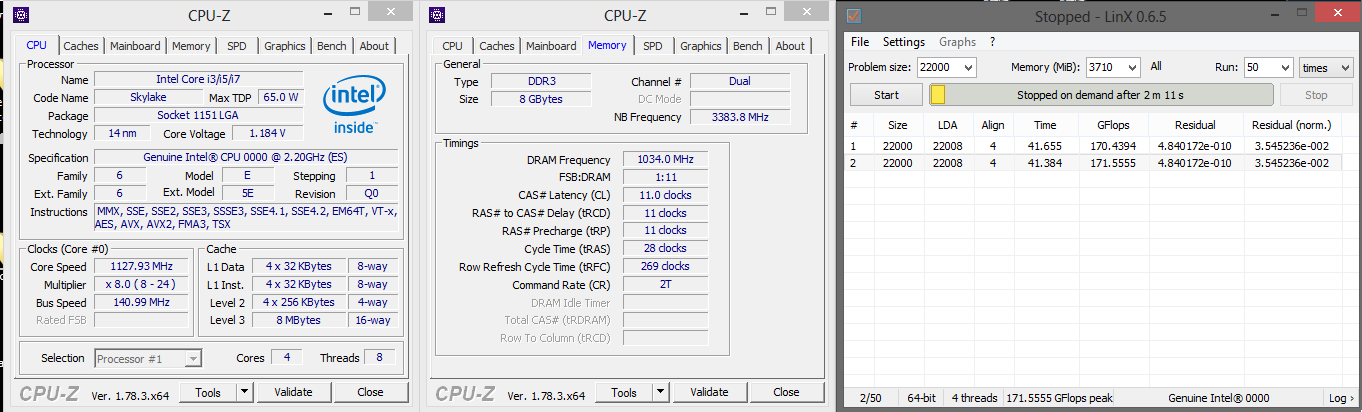This screenshot has width=1362, height=412.
Task: Click the All memory link in LinX
Action: pos(1156,67)
